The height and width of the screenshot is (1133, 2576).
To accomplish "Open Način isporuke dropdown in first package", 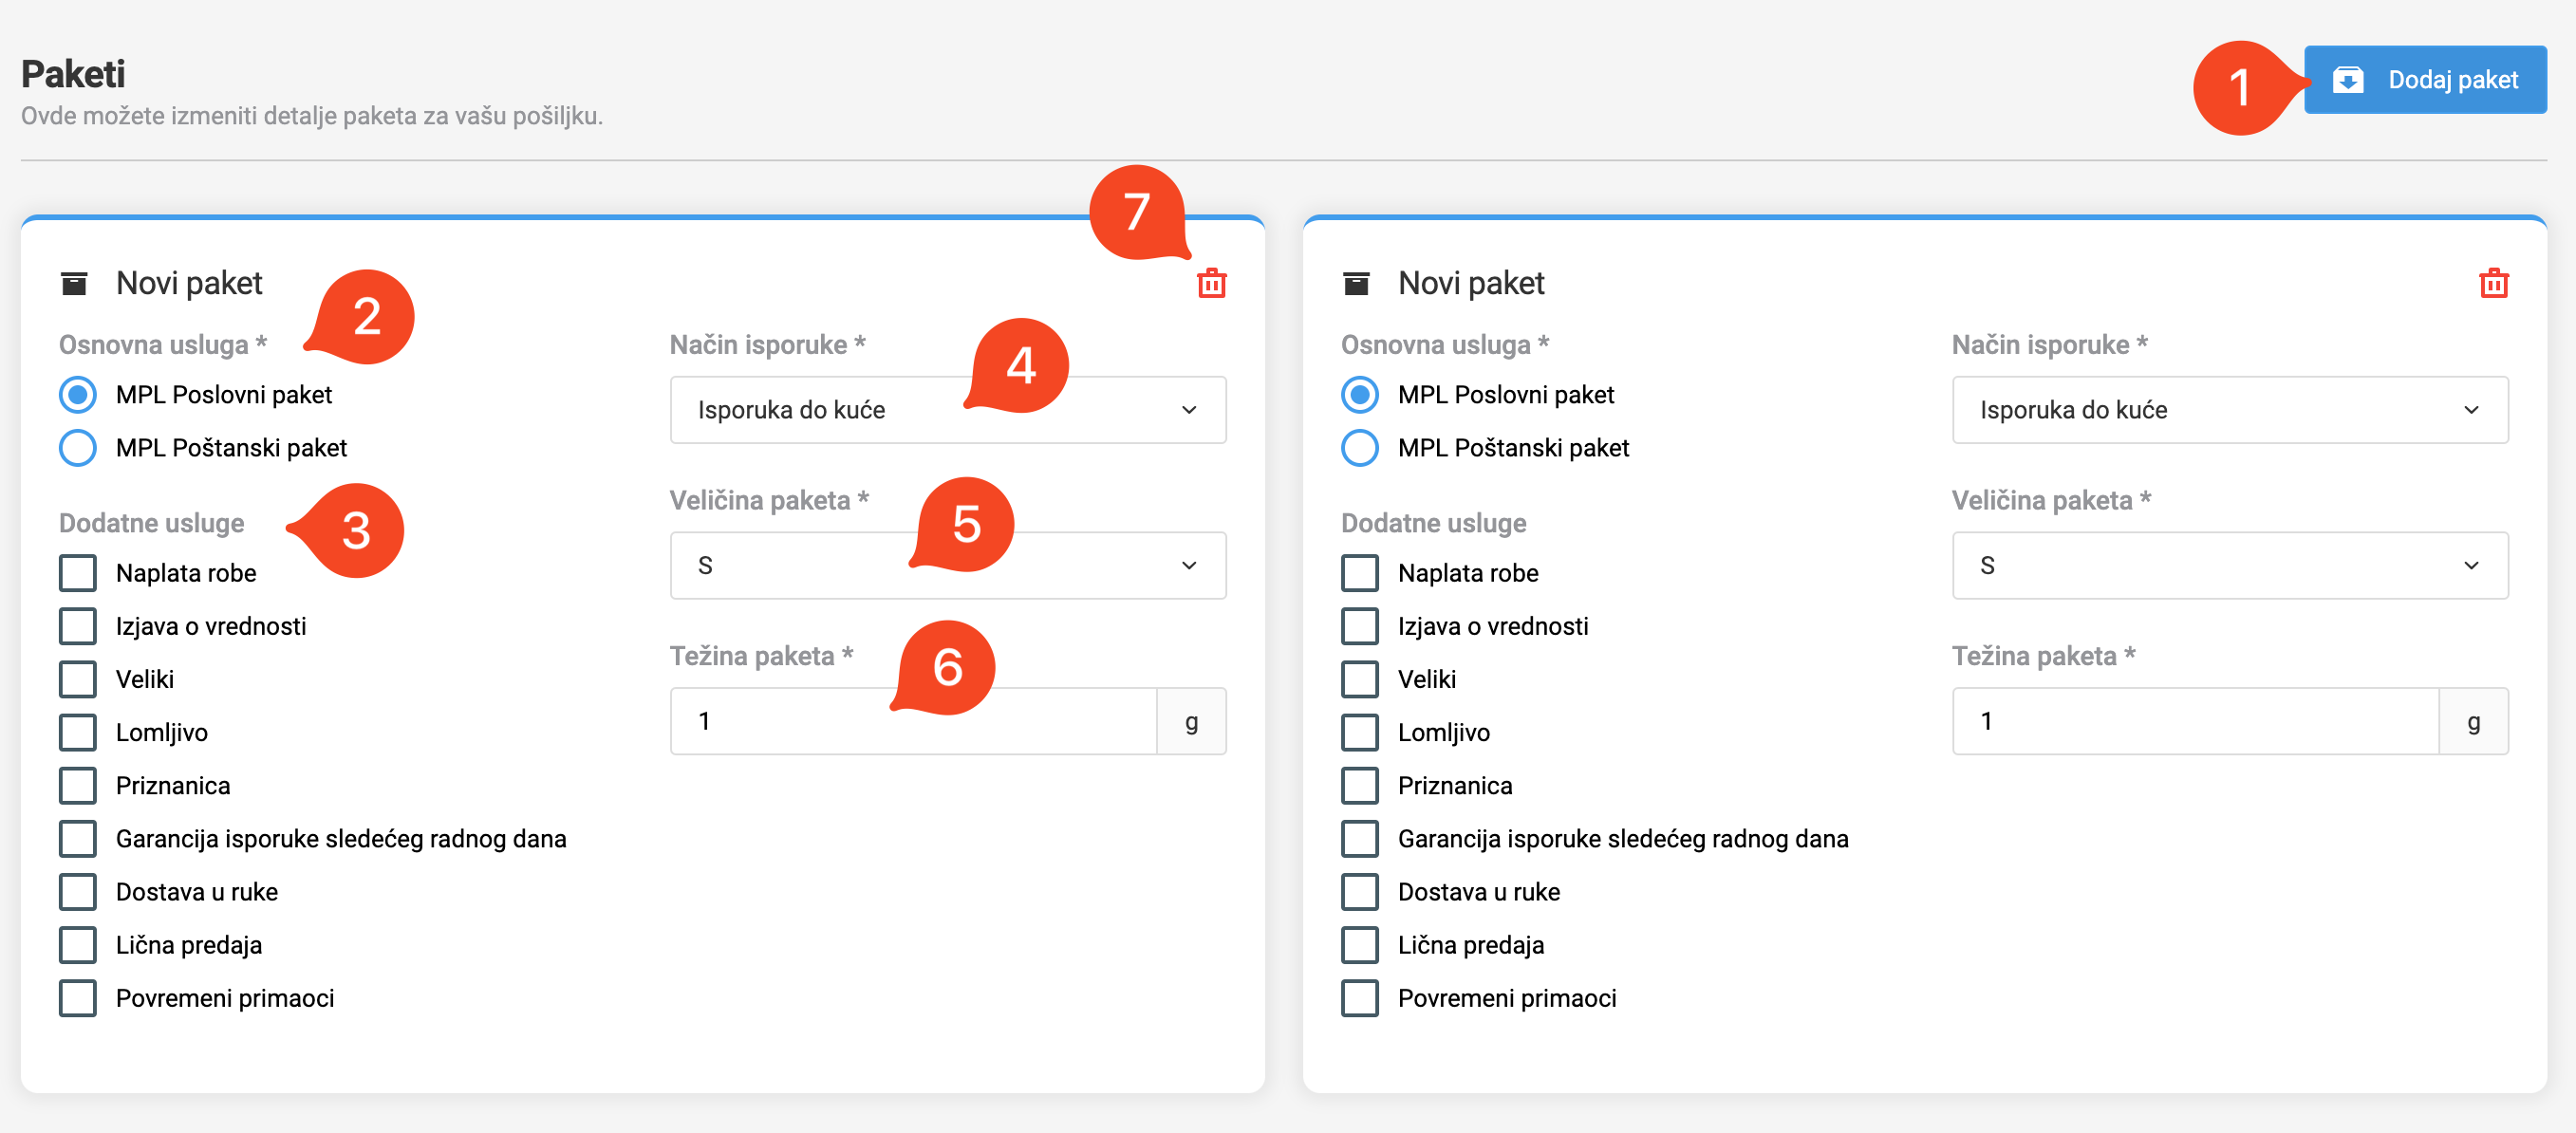I will [x=947, y=410].
